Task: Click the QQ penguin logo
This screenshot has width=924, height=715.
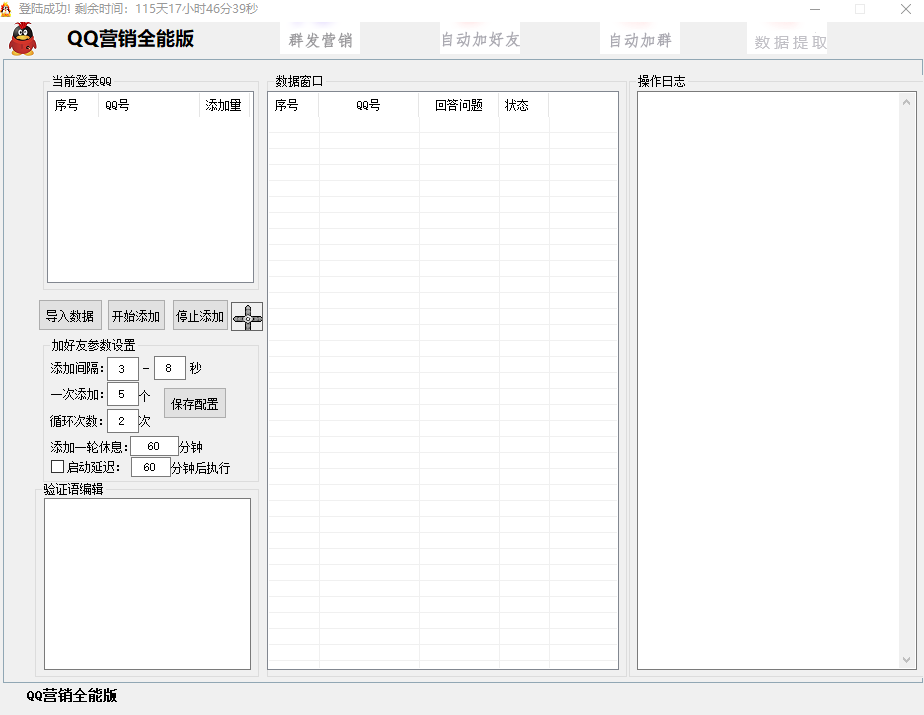Action: [22, 39]
